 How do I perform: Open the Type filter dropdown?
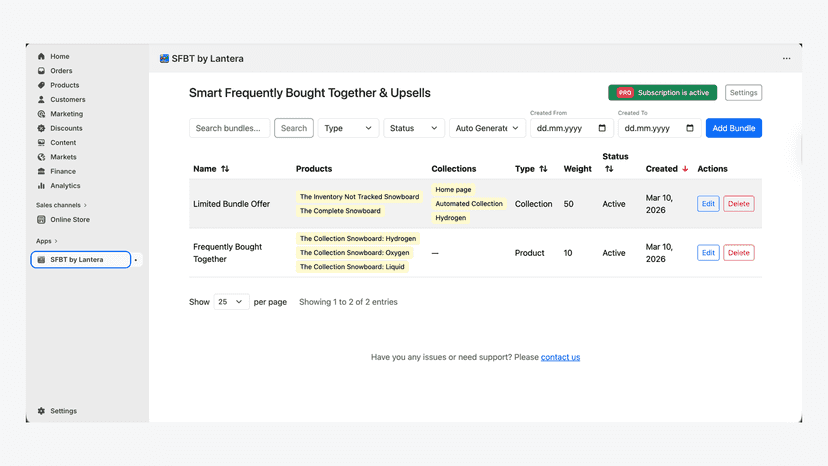coord(349,128)
